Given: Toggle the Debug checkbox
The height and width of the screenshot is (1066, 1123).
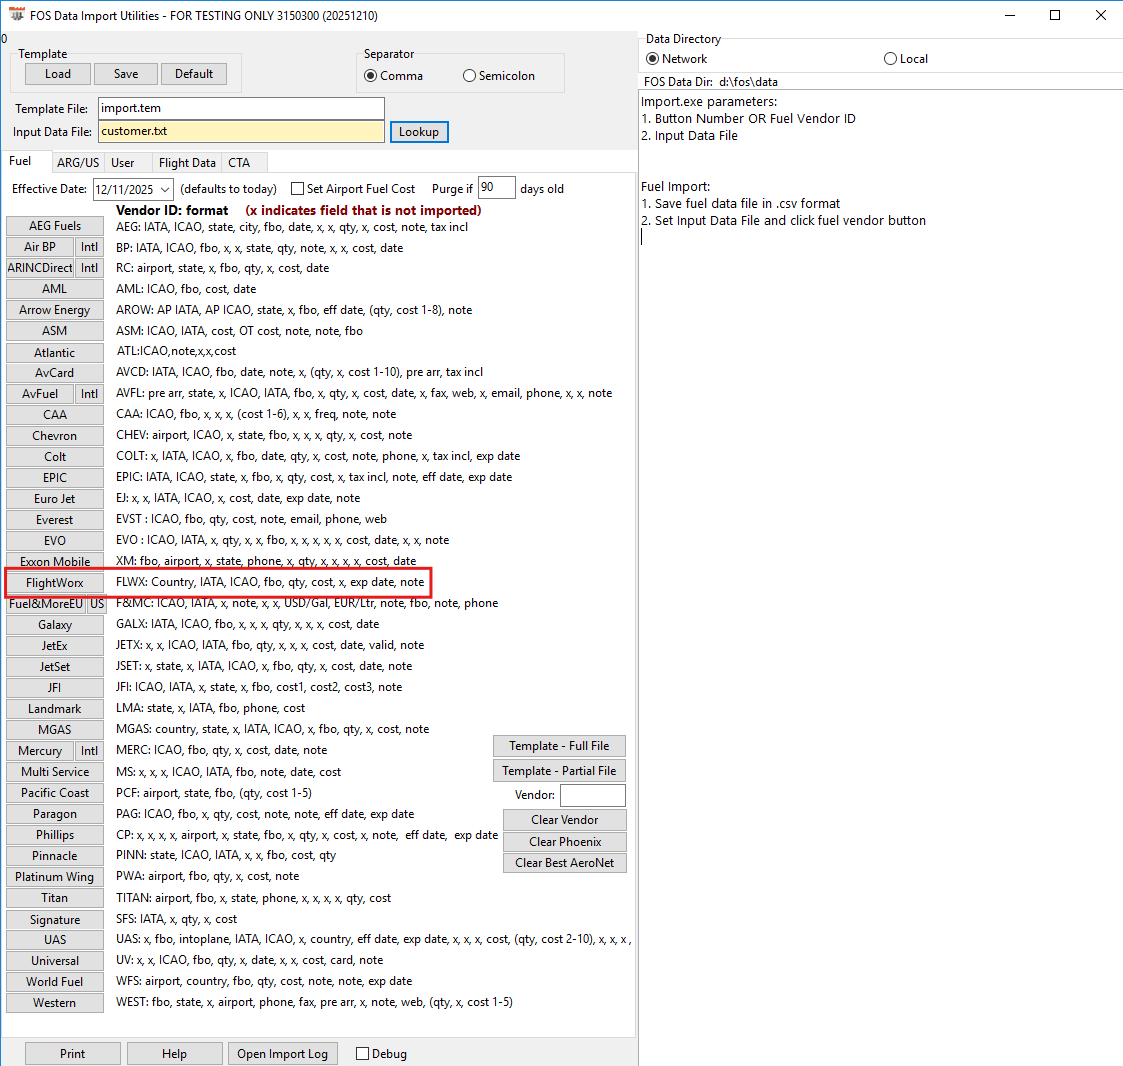Looking at the screenshot, I should click(363, 1054).
